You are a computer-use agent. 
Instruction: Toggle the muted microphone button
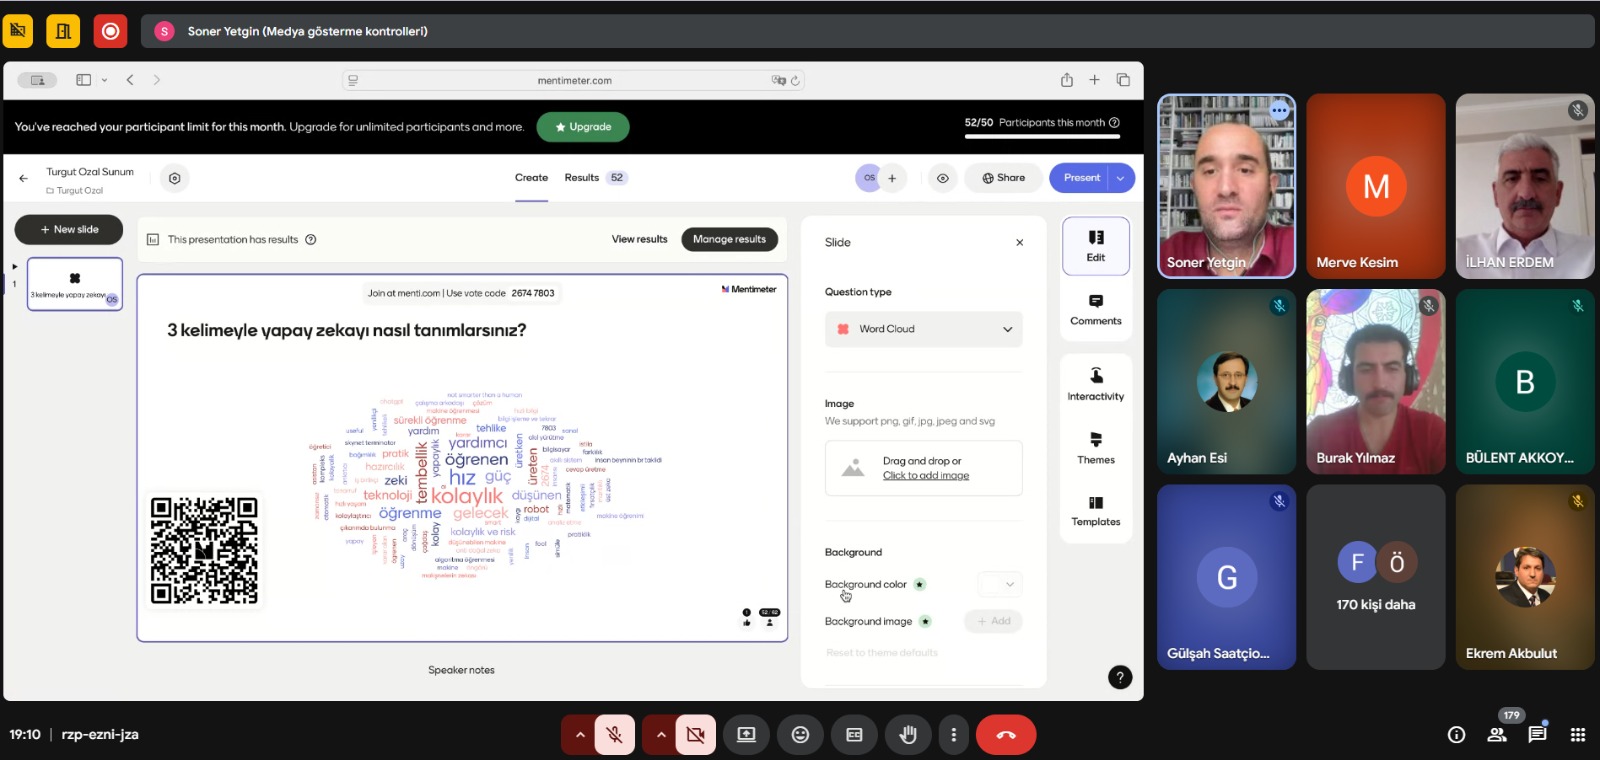[615, 735]
